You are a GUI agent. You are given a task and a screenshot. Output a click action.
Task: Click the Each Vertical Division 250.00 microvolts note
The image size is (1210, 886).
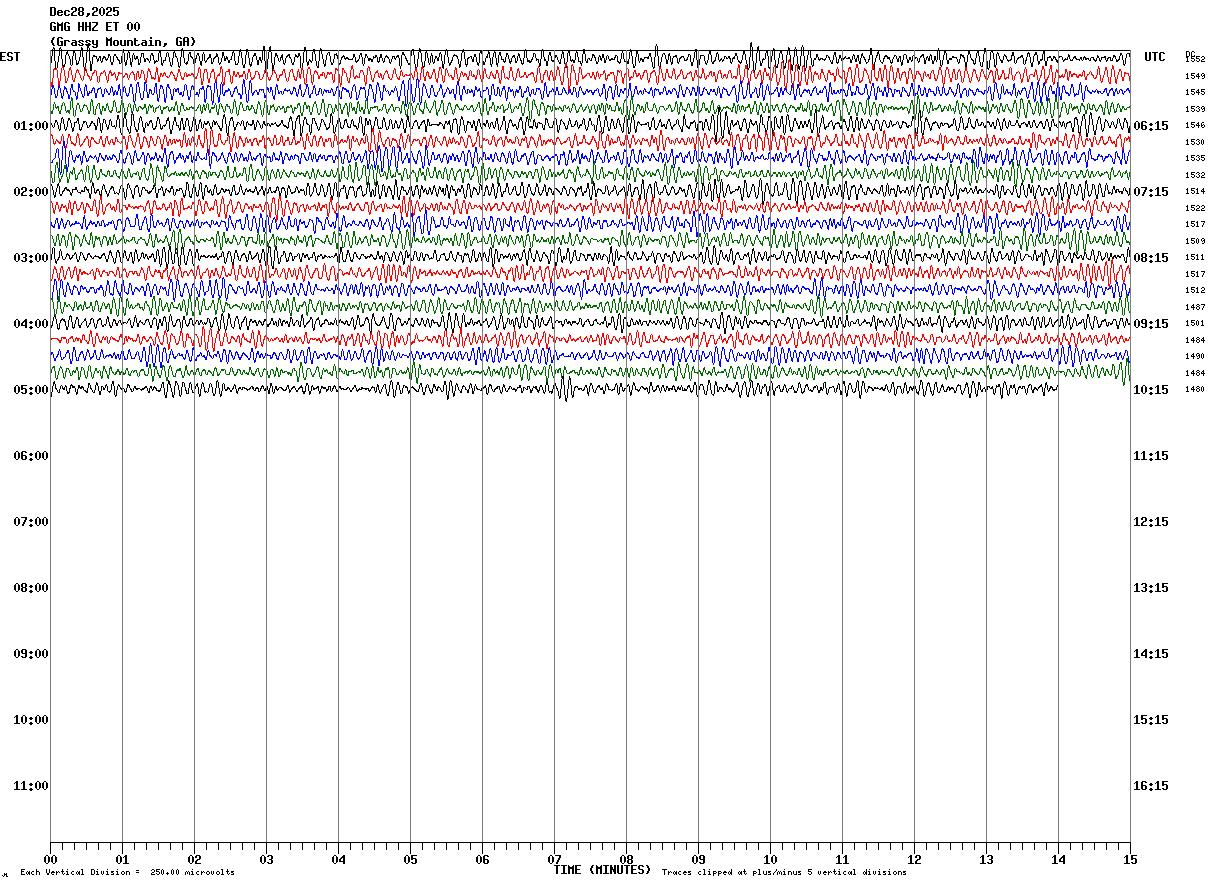(x=128, y=873)
